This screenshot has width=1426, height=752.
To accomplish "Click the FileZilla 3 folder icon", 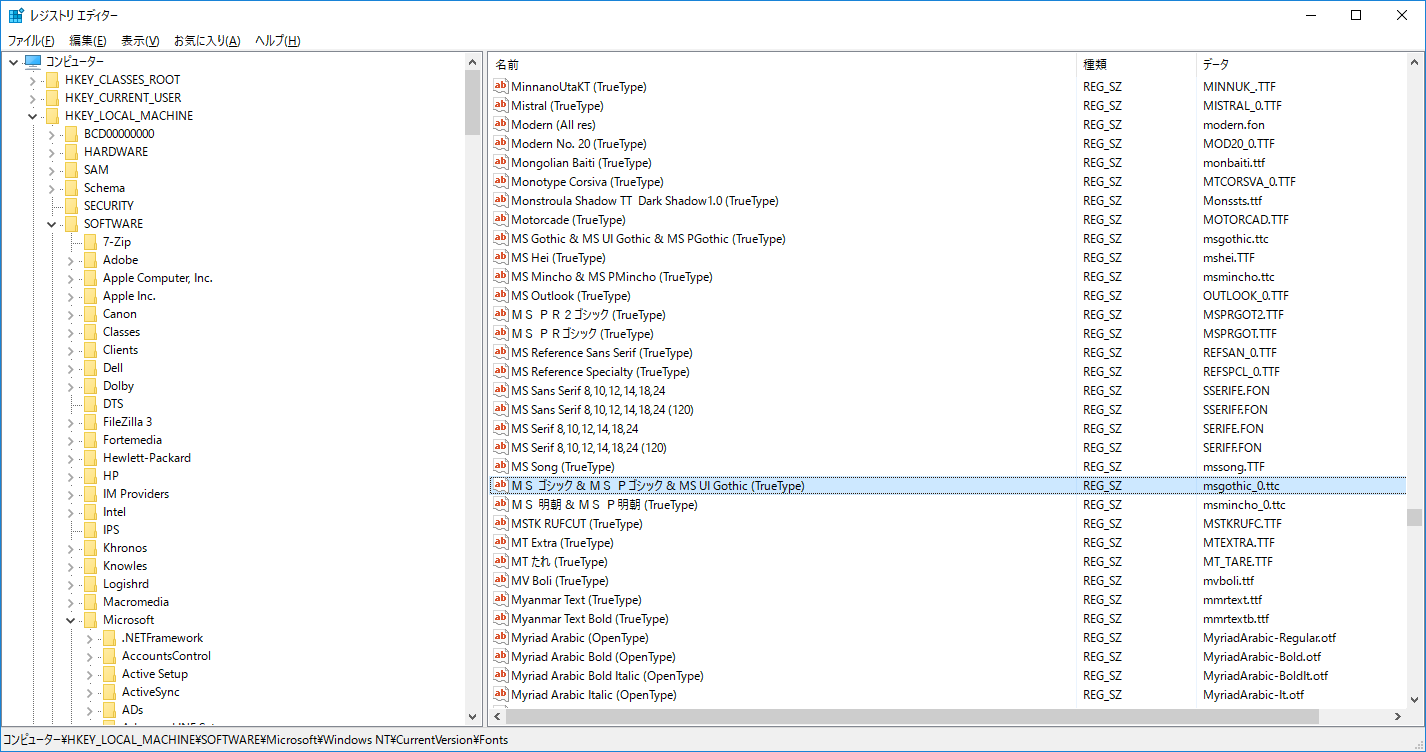I will tap(90, 422).
